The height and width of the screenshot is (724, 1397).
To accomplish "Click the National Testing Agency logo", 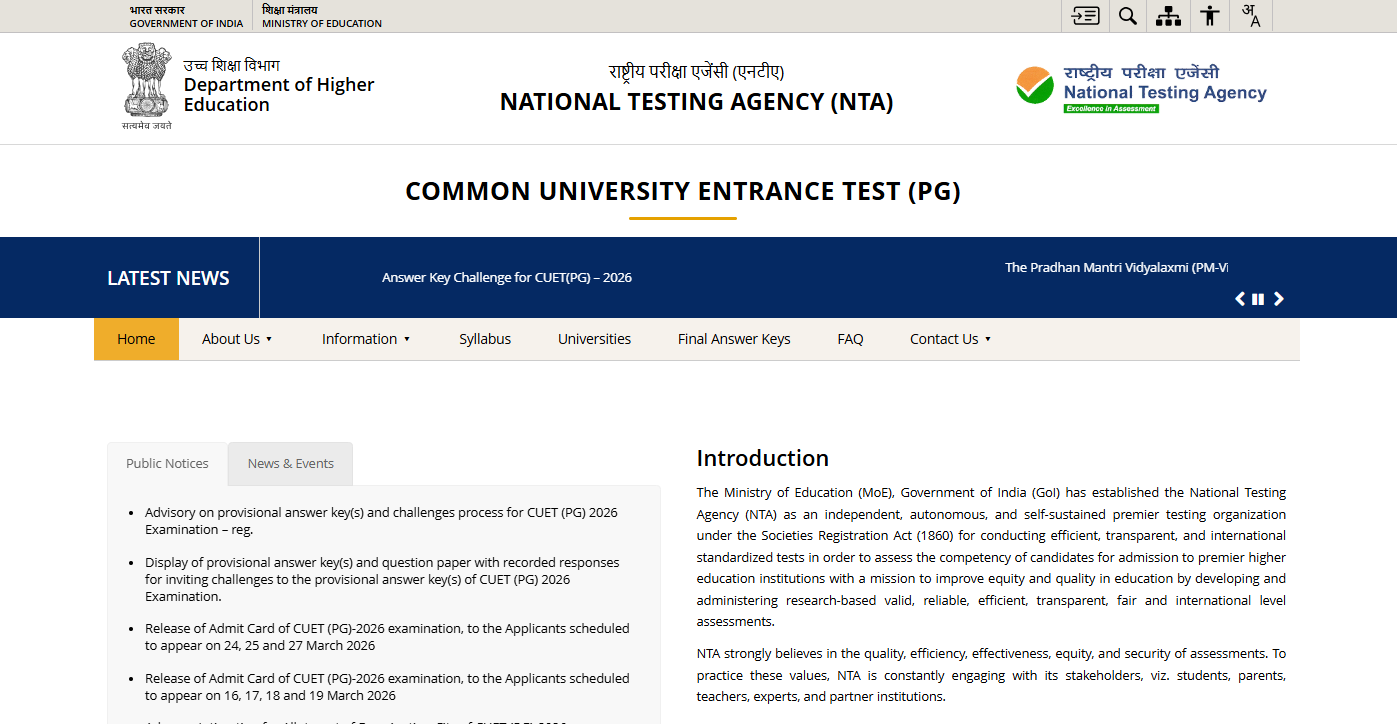I will click(x=1141, y=89).
